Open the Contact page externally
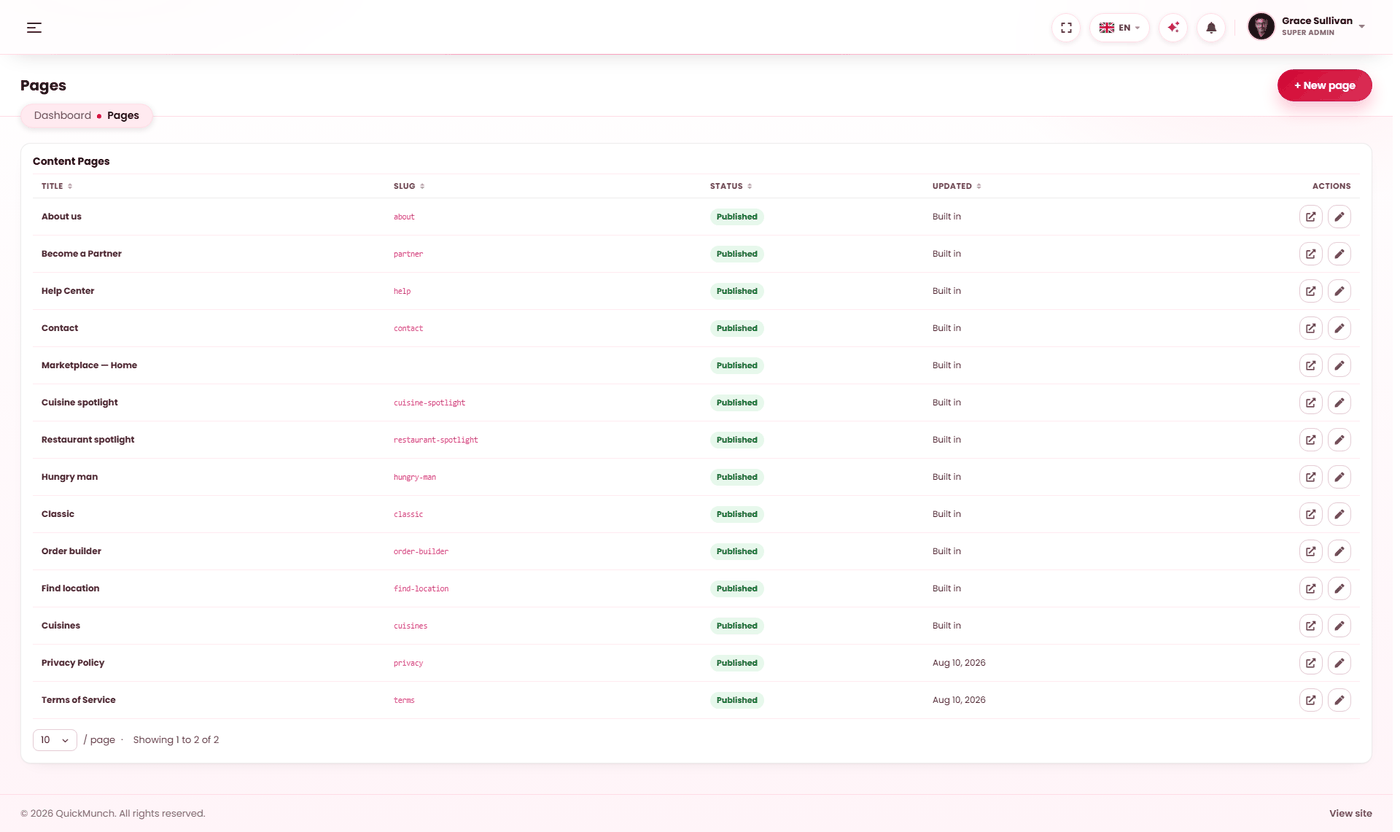This screenshot has height=832, width=1400. click(x=1310, y=328)
